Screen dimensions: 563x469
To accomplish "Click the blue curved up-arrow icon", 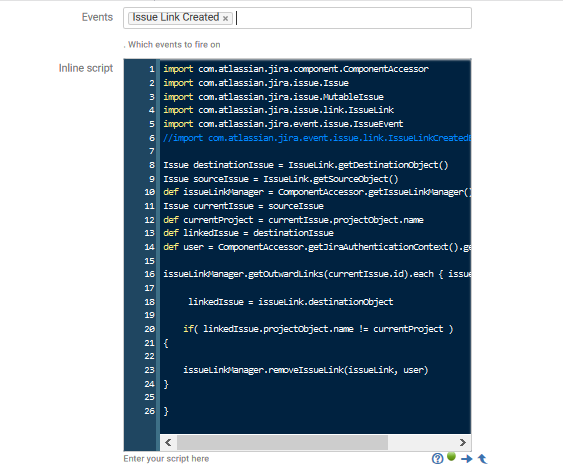I will [x=483, y=459].
